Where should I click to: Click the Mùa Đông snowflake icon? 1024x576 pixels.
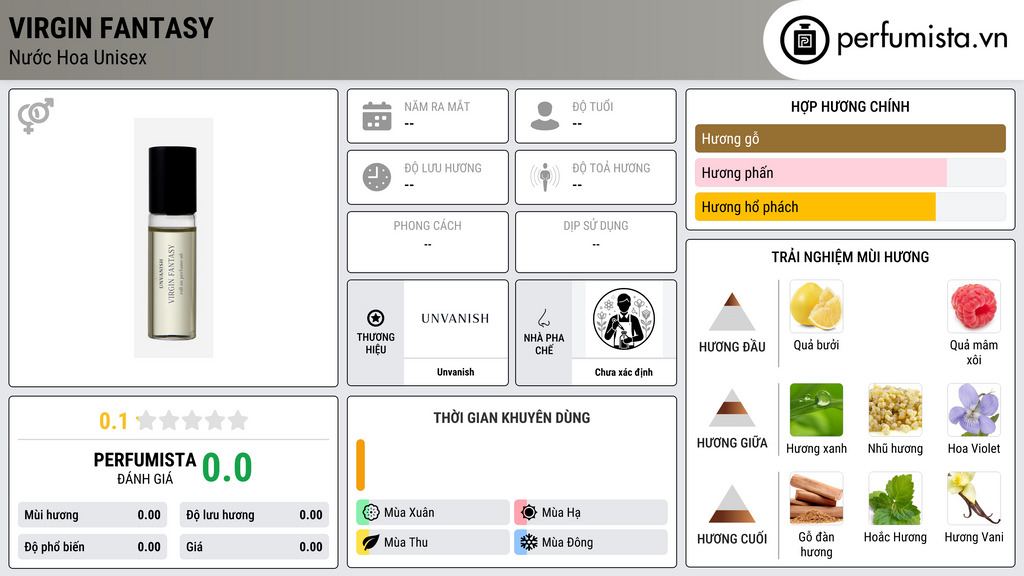[529, 542]
